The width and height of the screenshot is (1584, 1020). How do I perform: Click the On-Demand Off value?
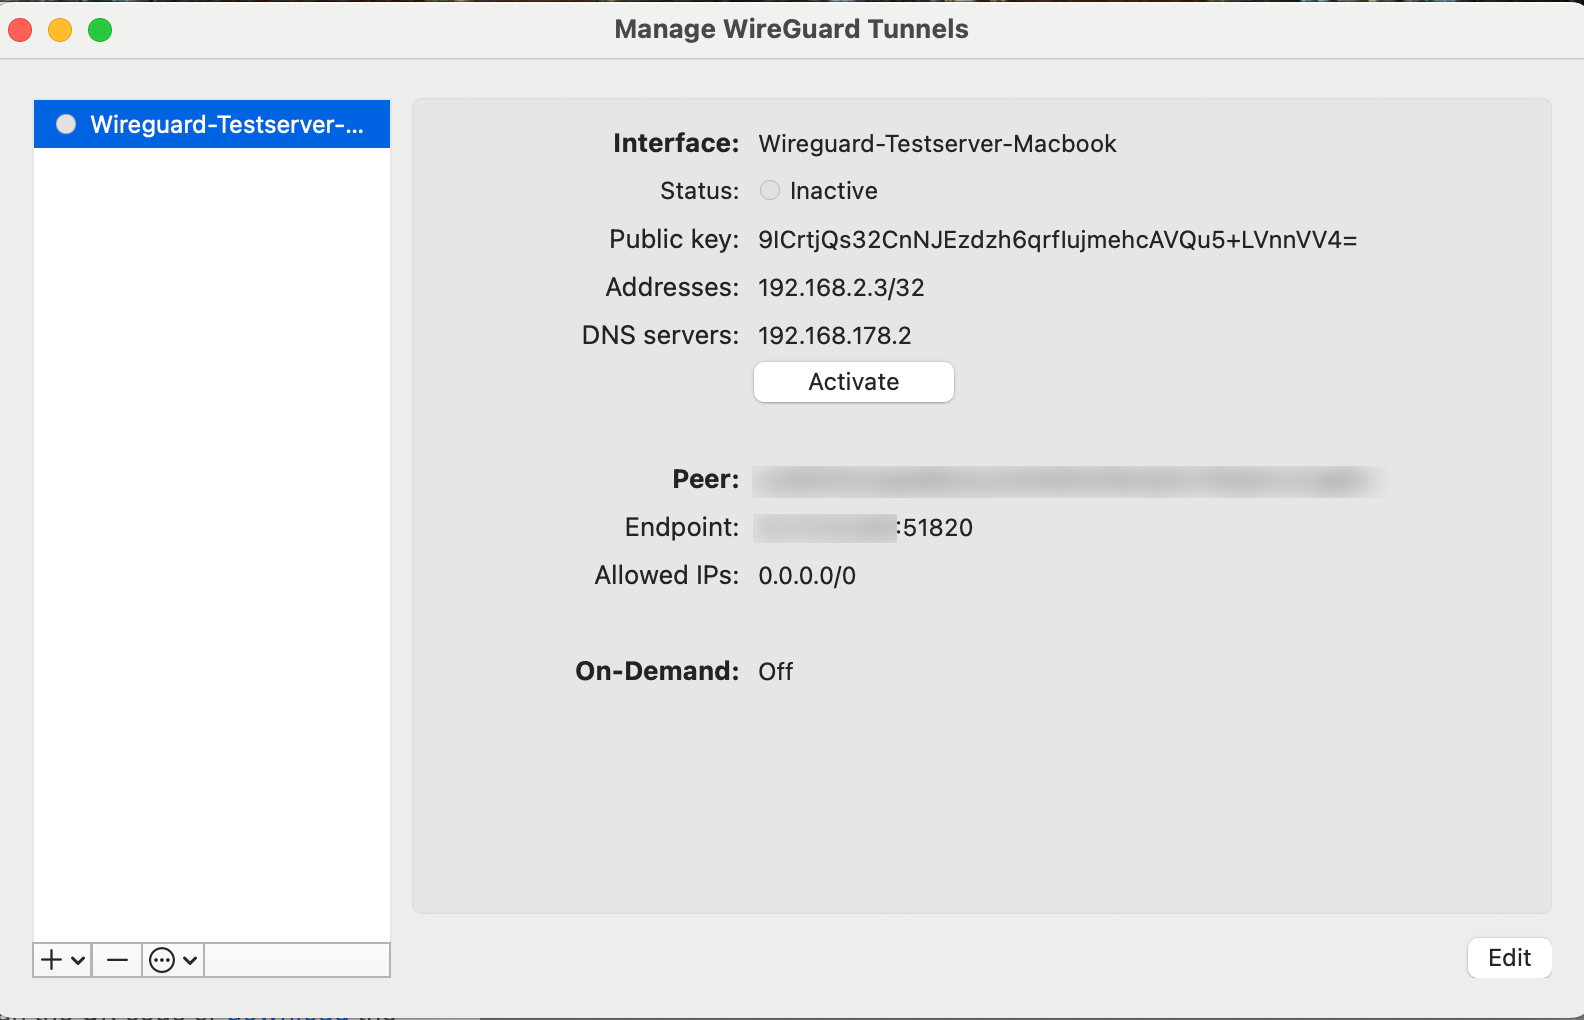[775, 672]
